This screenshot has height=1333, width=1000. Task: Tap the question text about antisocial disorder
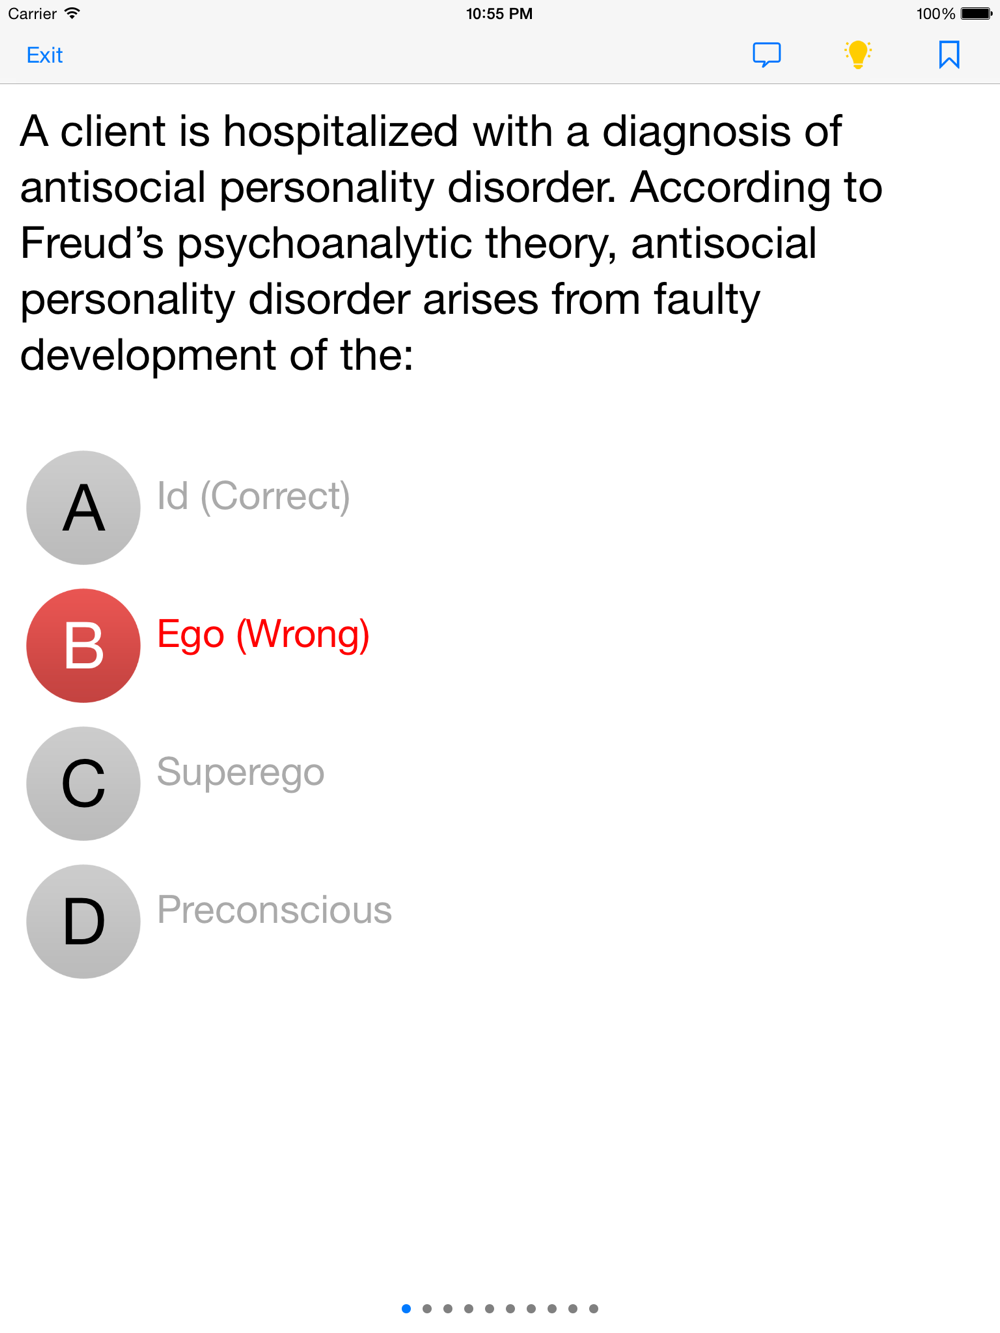[x=450, y=243]
